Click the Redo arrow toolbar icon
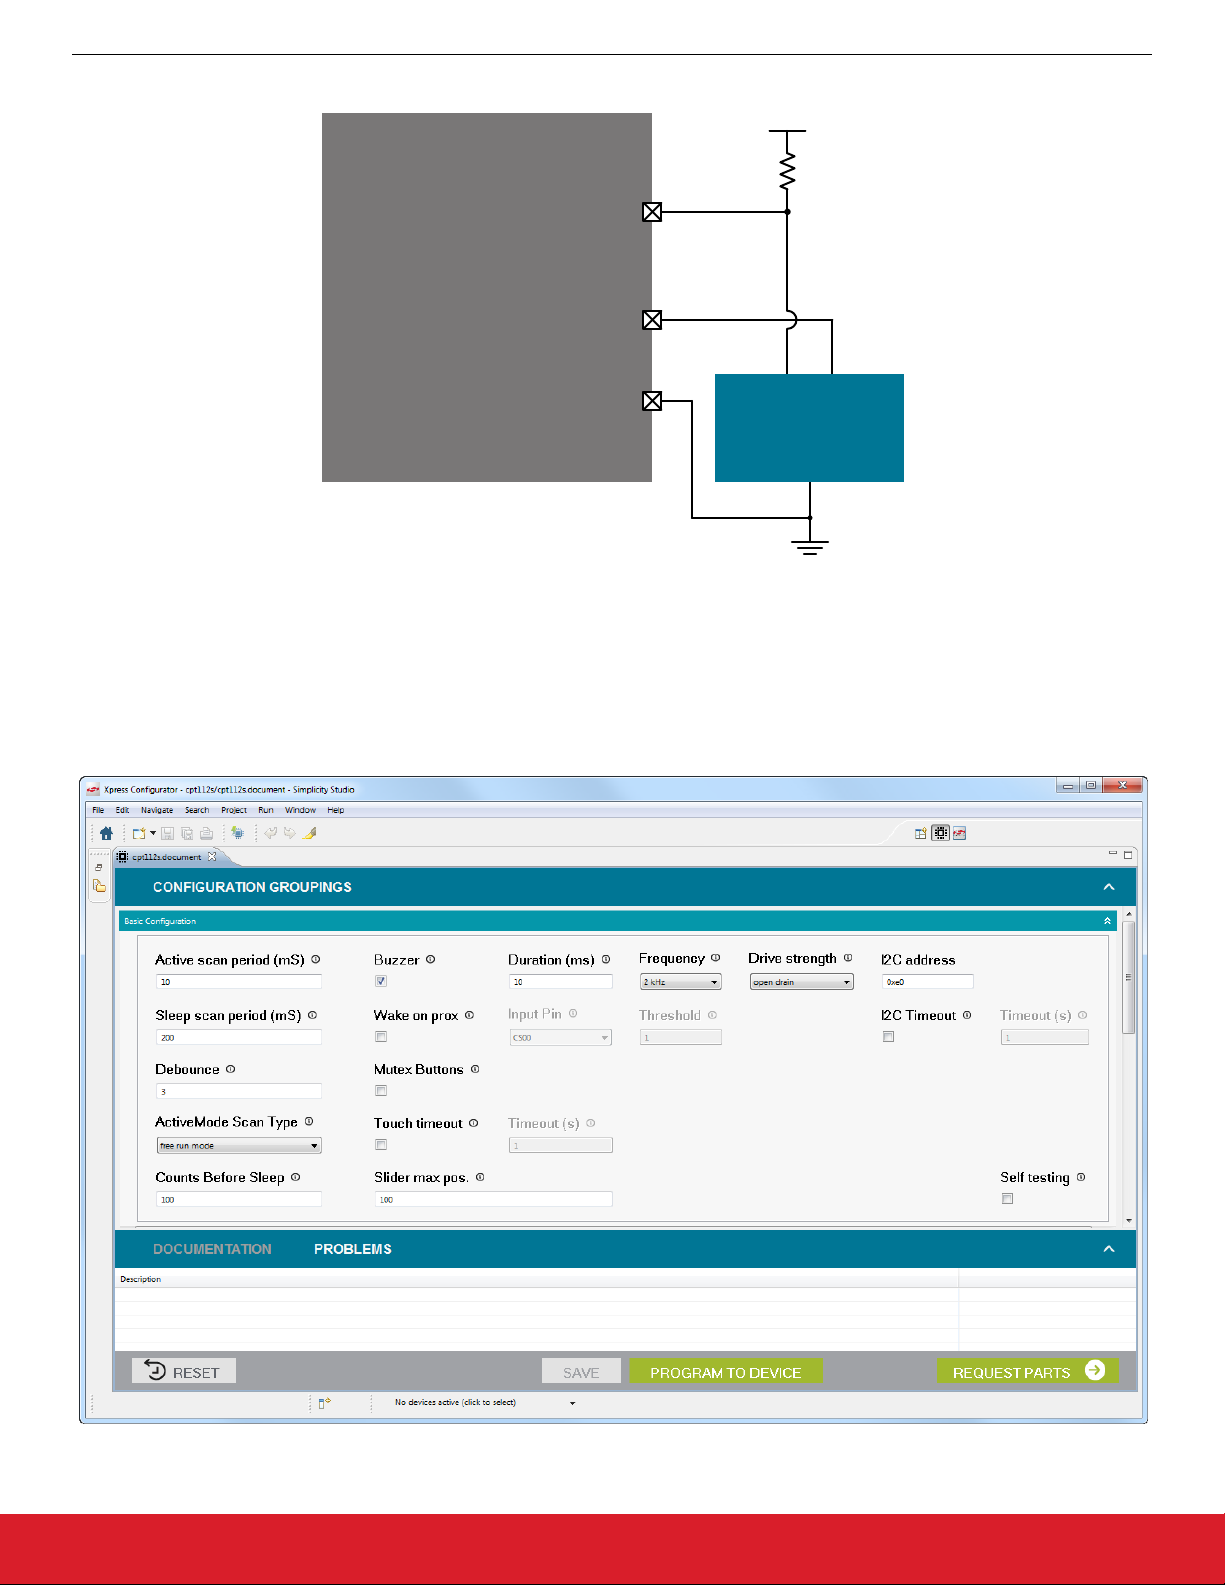 (290, 833)
